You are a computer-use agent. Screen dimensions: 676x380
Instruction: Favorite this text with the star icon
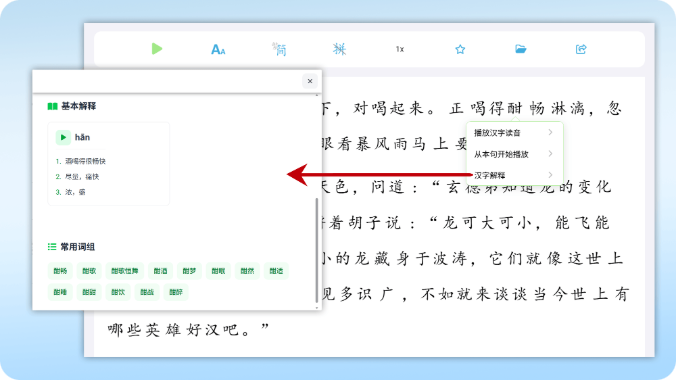[x=460, y=49]
